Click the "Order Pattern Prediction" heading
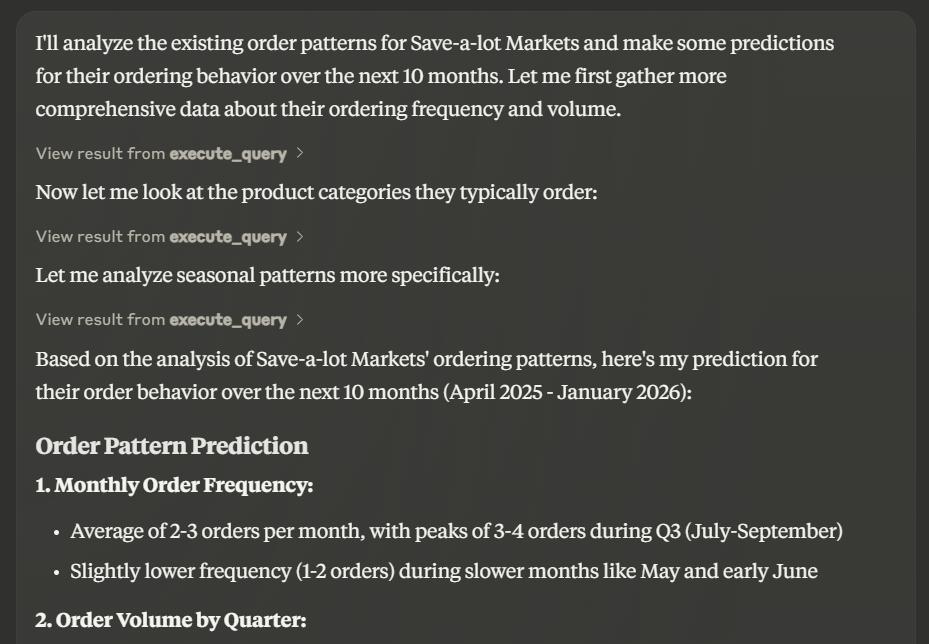929x644 pixels. click(172, 446)
